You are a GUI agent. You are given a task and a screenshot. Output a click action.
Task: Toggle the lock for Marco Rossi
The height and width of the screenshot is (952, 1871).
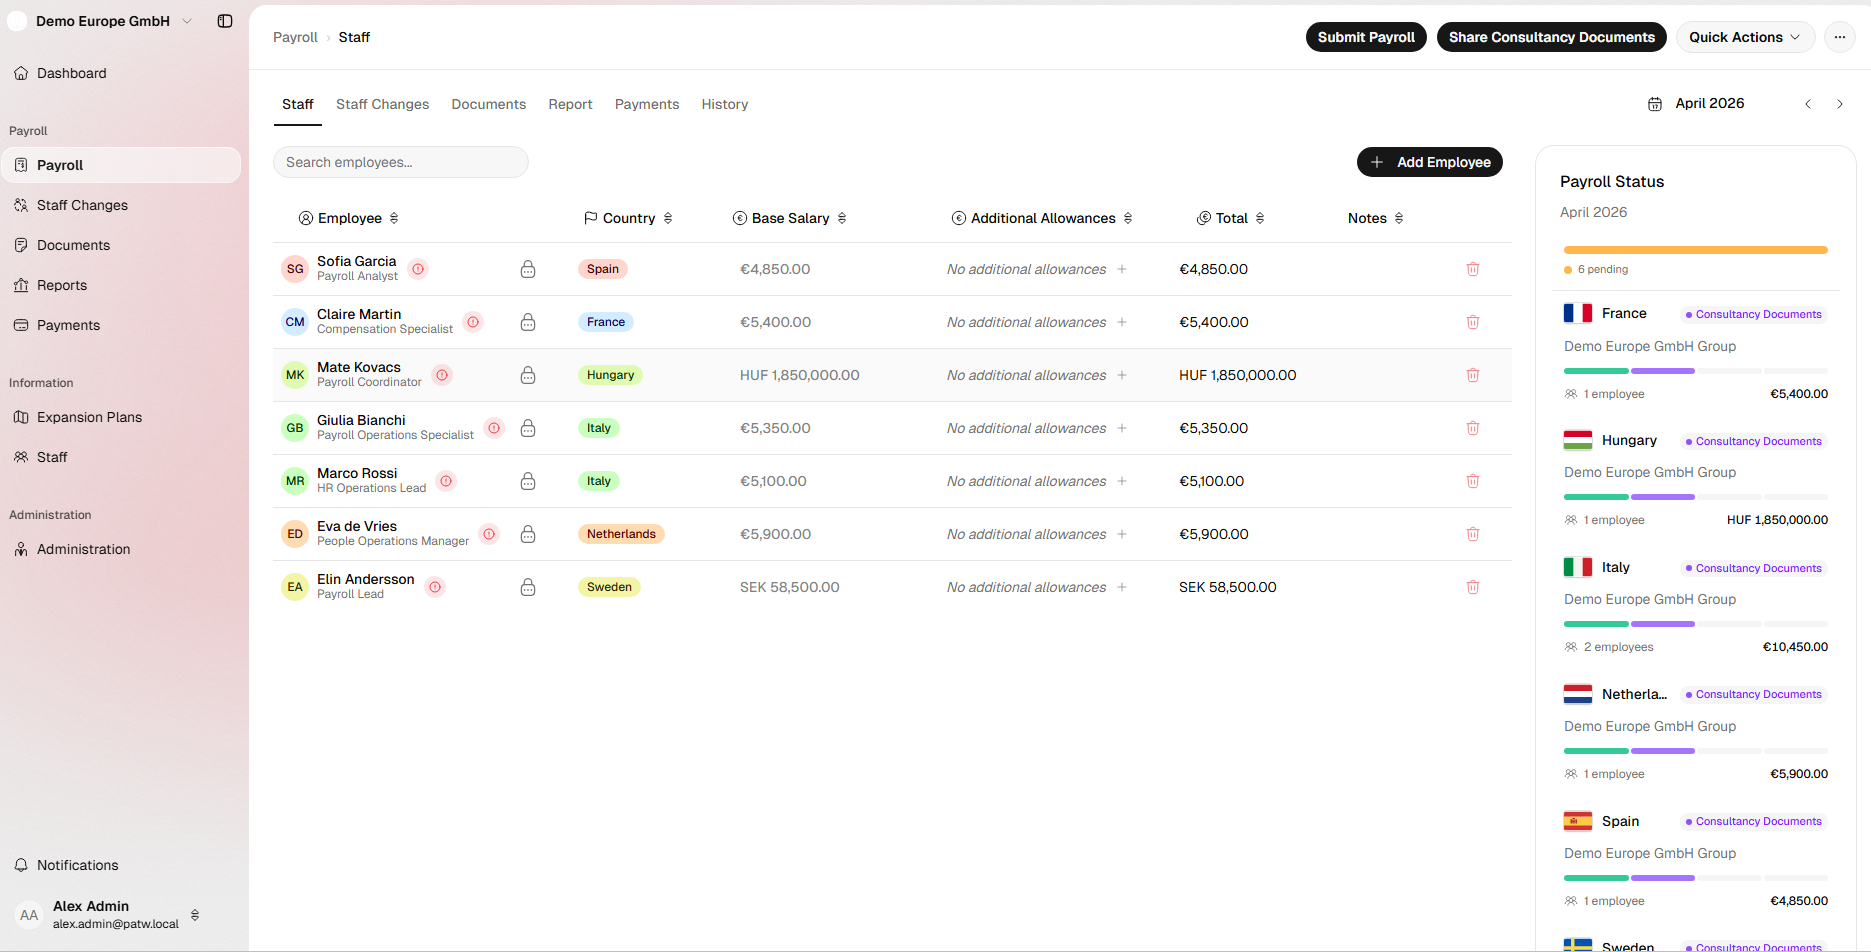pyautogui.click(x=528, y=481)
